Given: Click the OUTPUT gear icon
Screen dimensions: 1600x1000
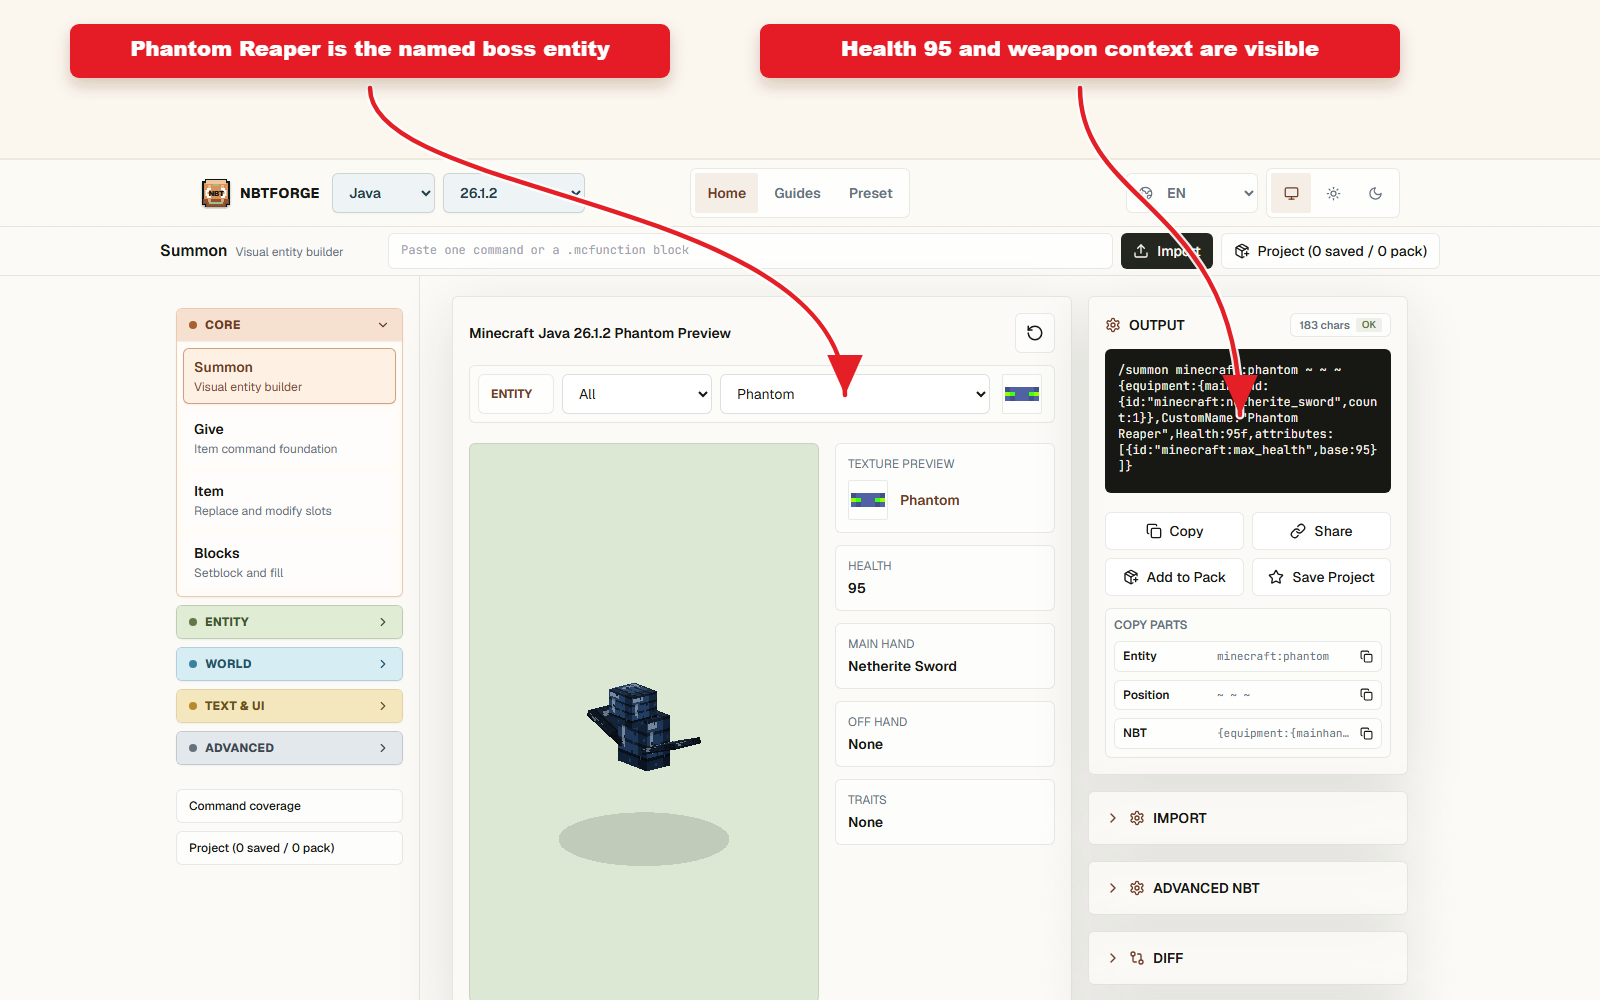Looking at the screenshot, I should tap(1113, 325).
